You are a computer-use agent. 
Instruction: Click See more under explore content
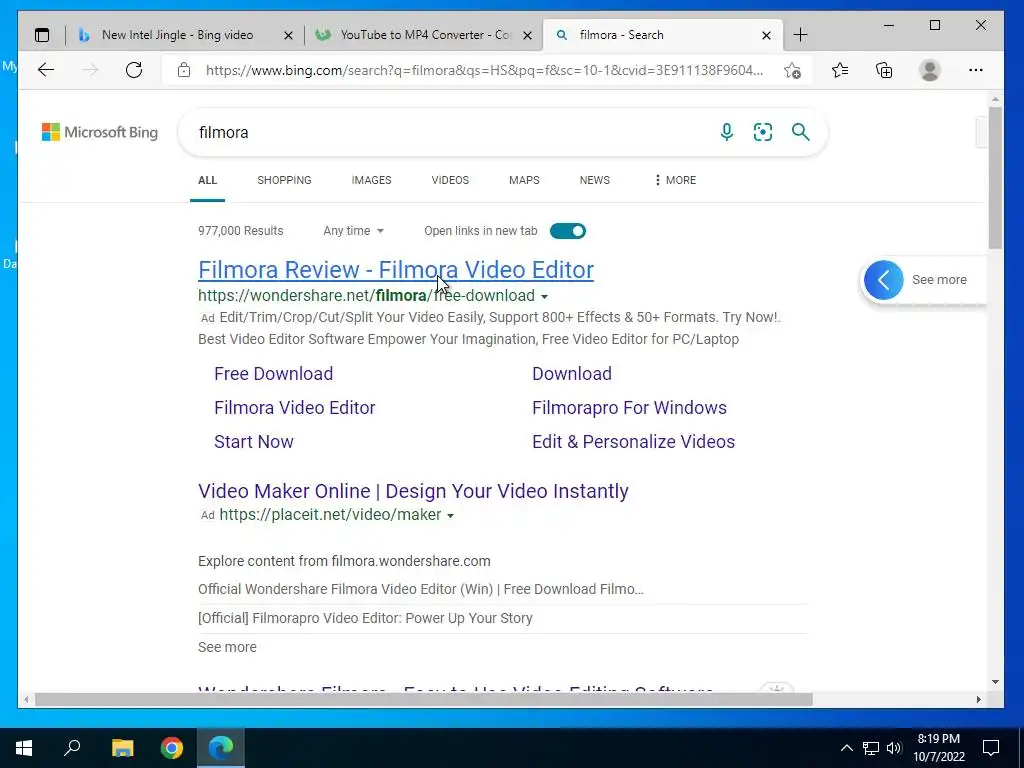pyautogui.click(x=227, y=647)
